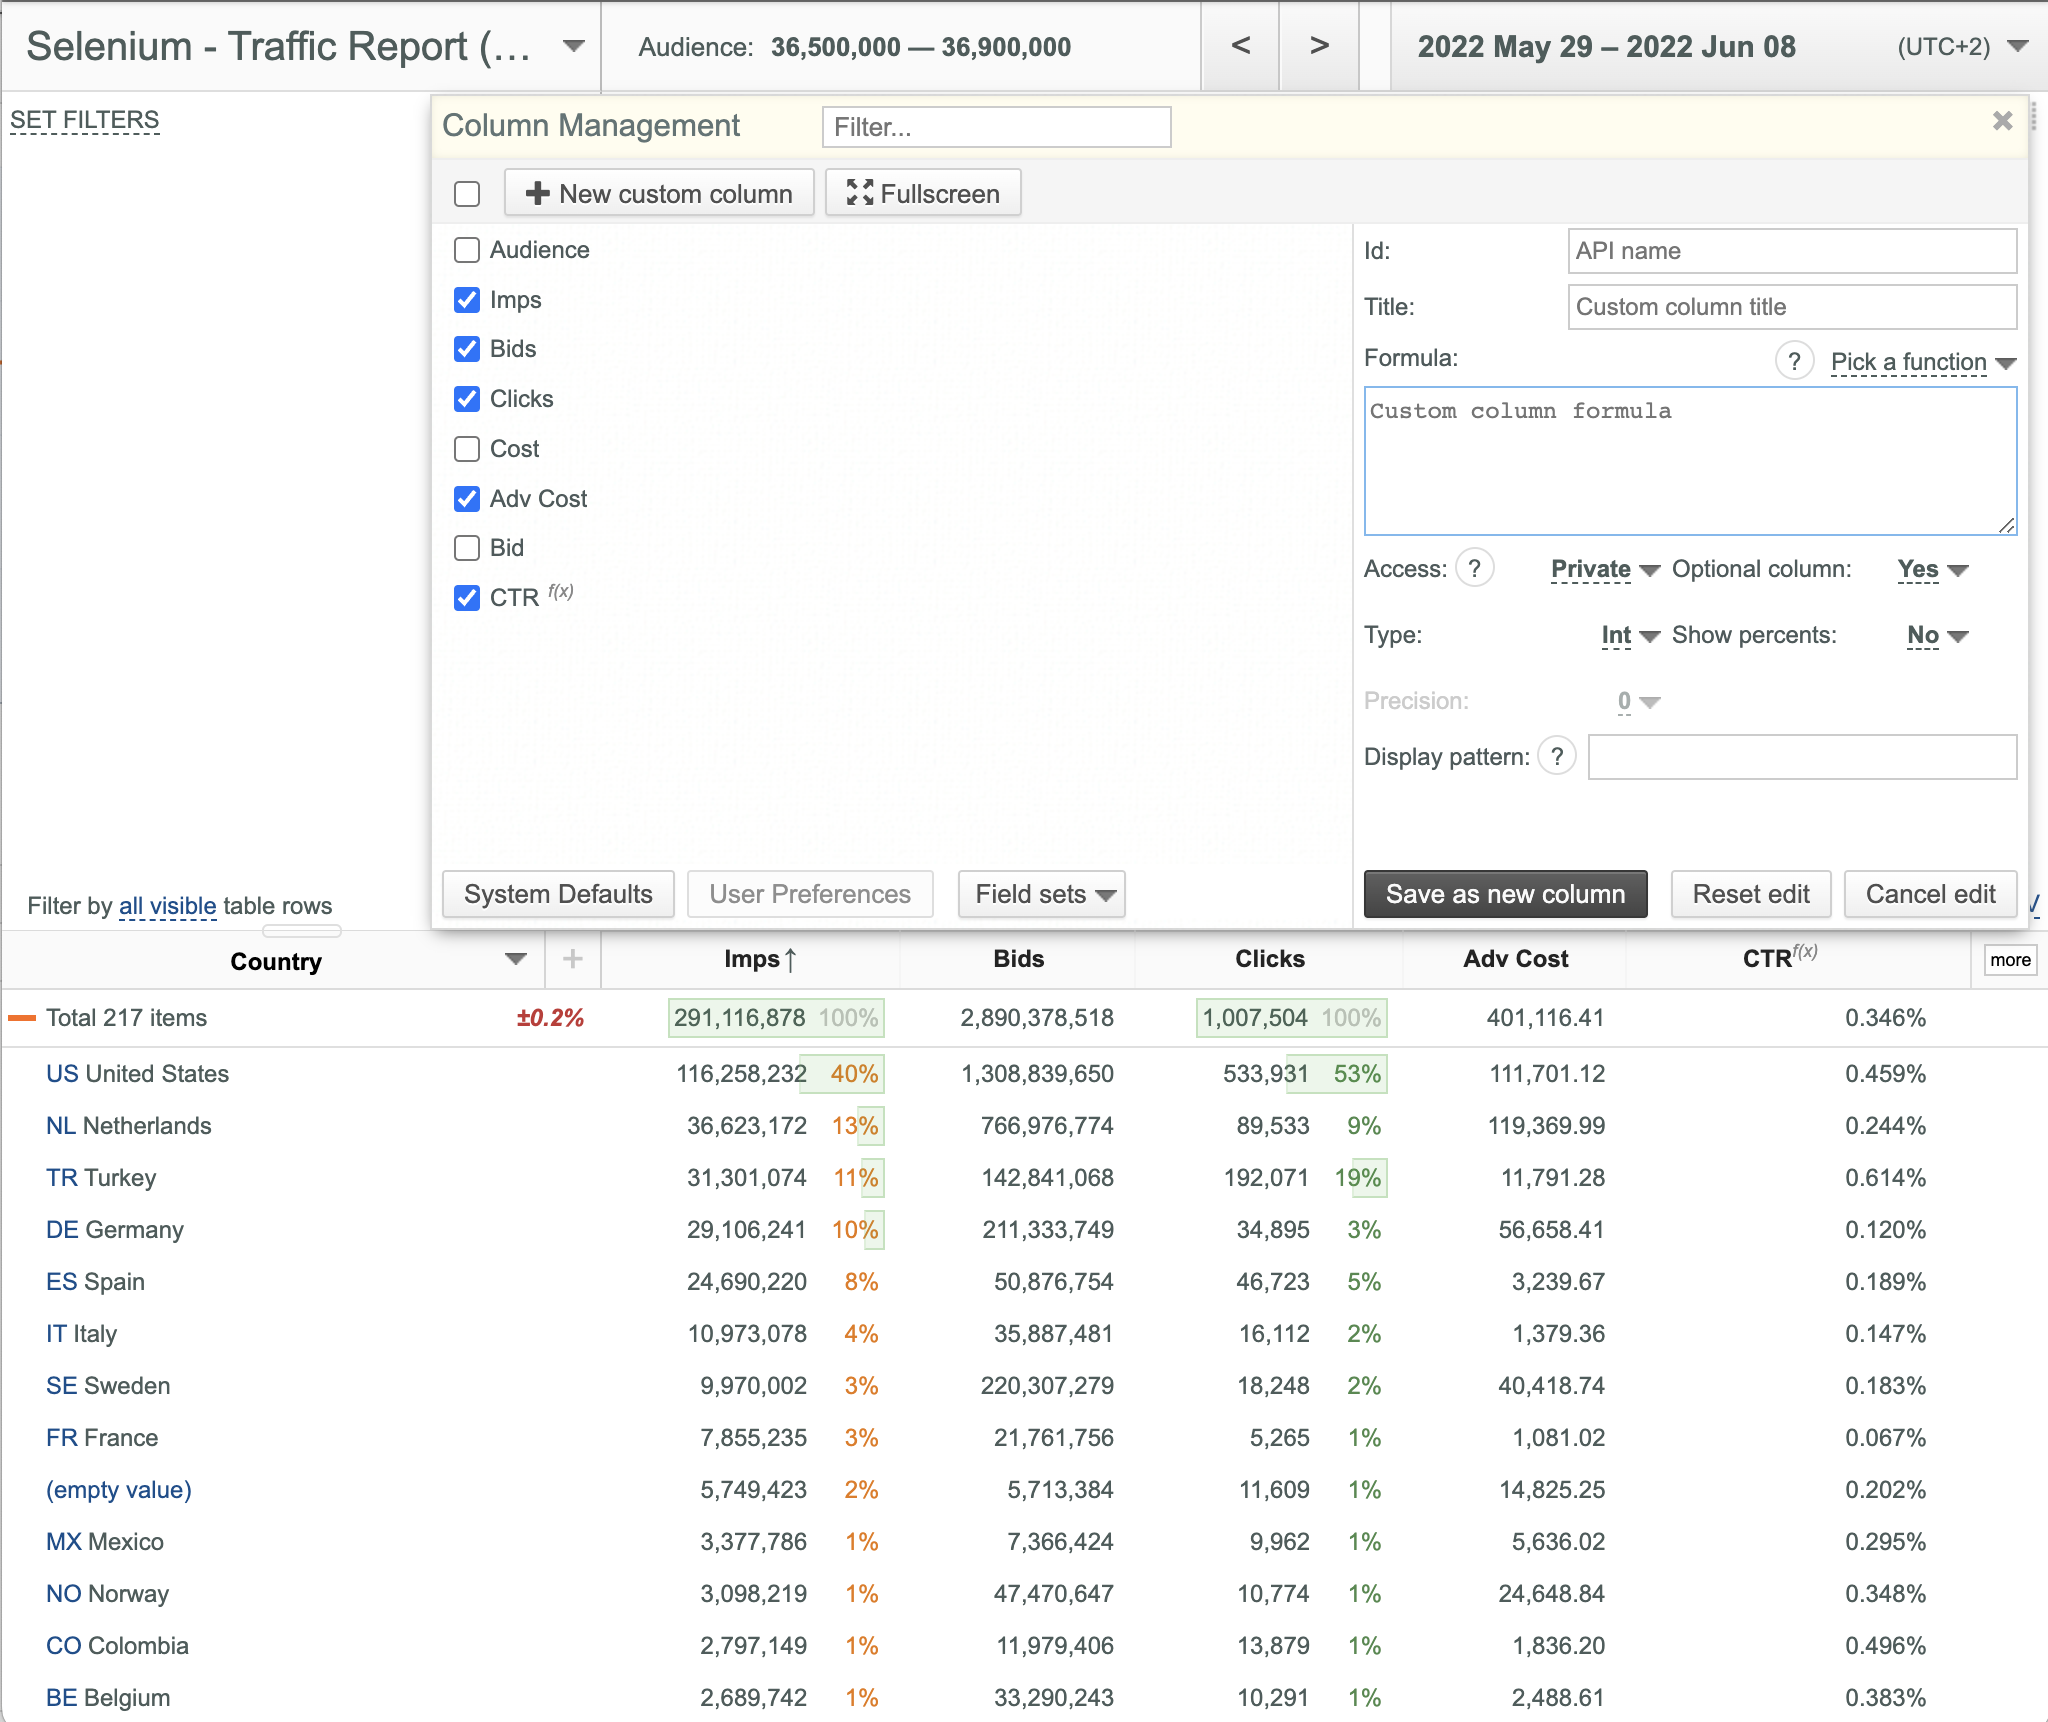2048x1722 pixels.
Task: Check the Cost column checkbox
Action: tap(467, 449)
